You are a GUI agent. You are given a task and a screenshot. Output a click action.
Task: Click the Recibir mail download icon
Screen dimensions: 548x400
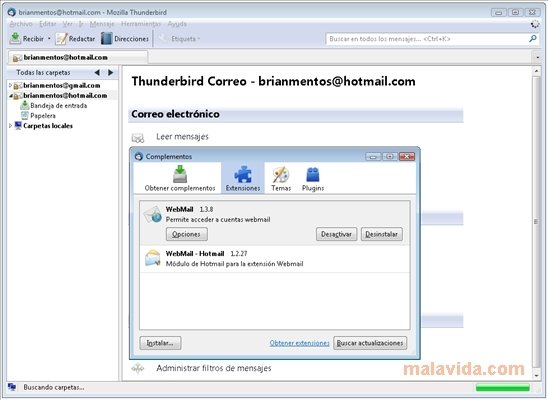point(15,38)
